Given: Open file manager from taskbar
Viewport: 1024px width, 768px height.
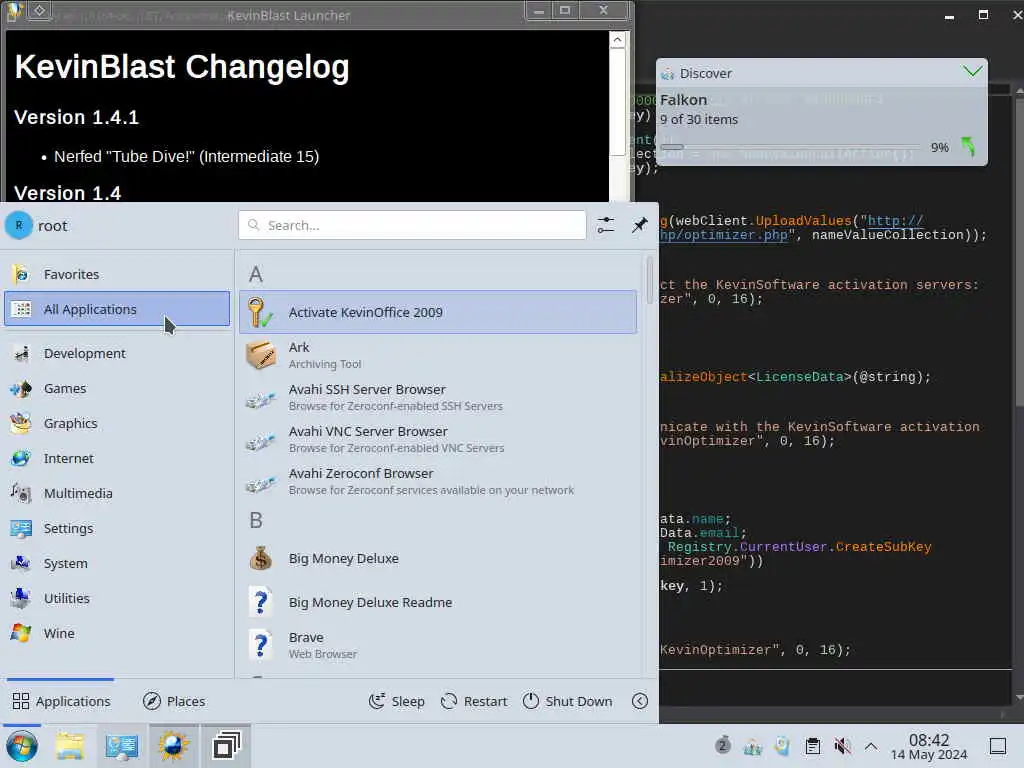Looking at the screenshot, I should (x=70, y=746).
